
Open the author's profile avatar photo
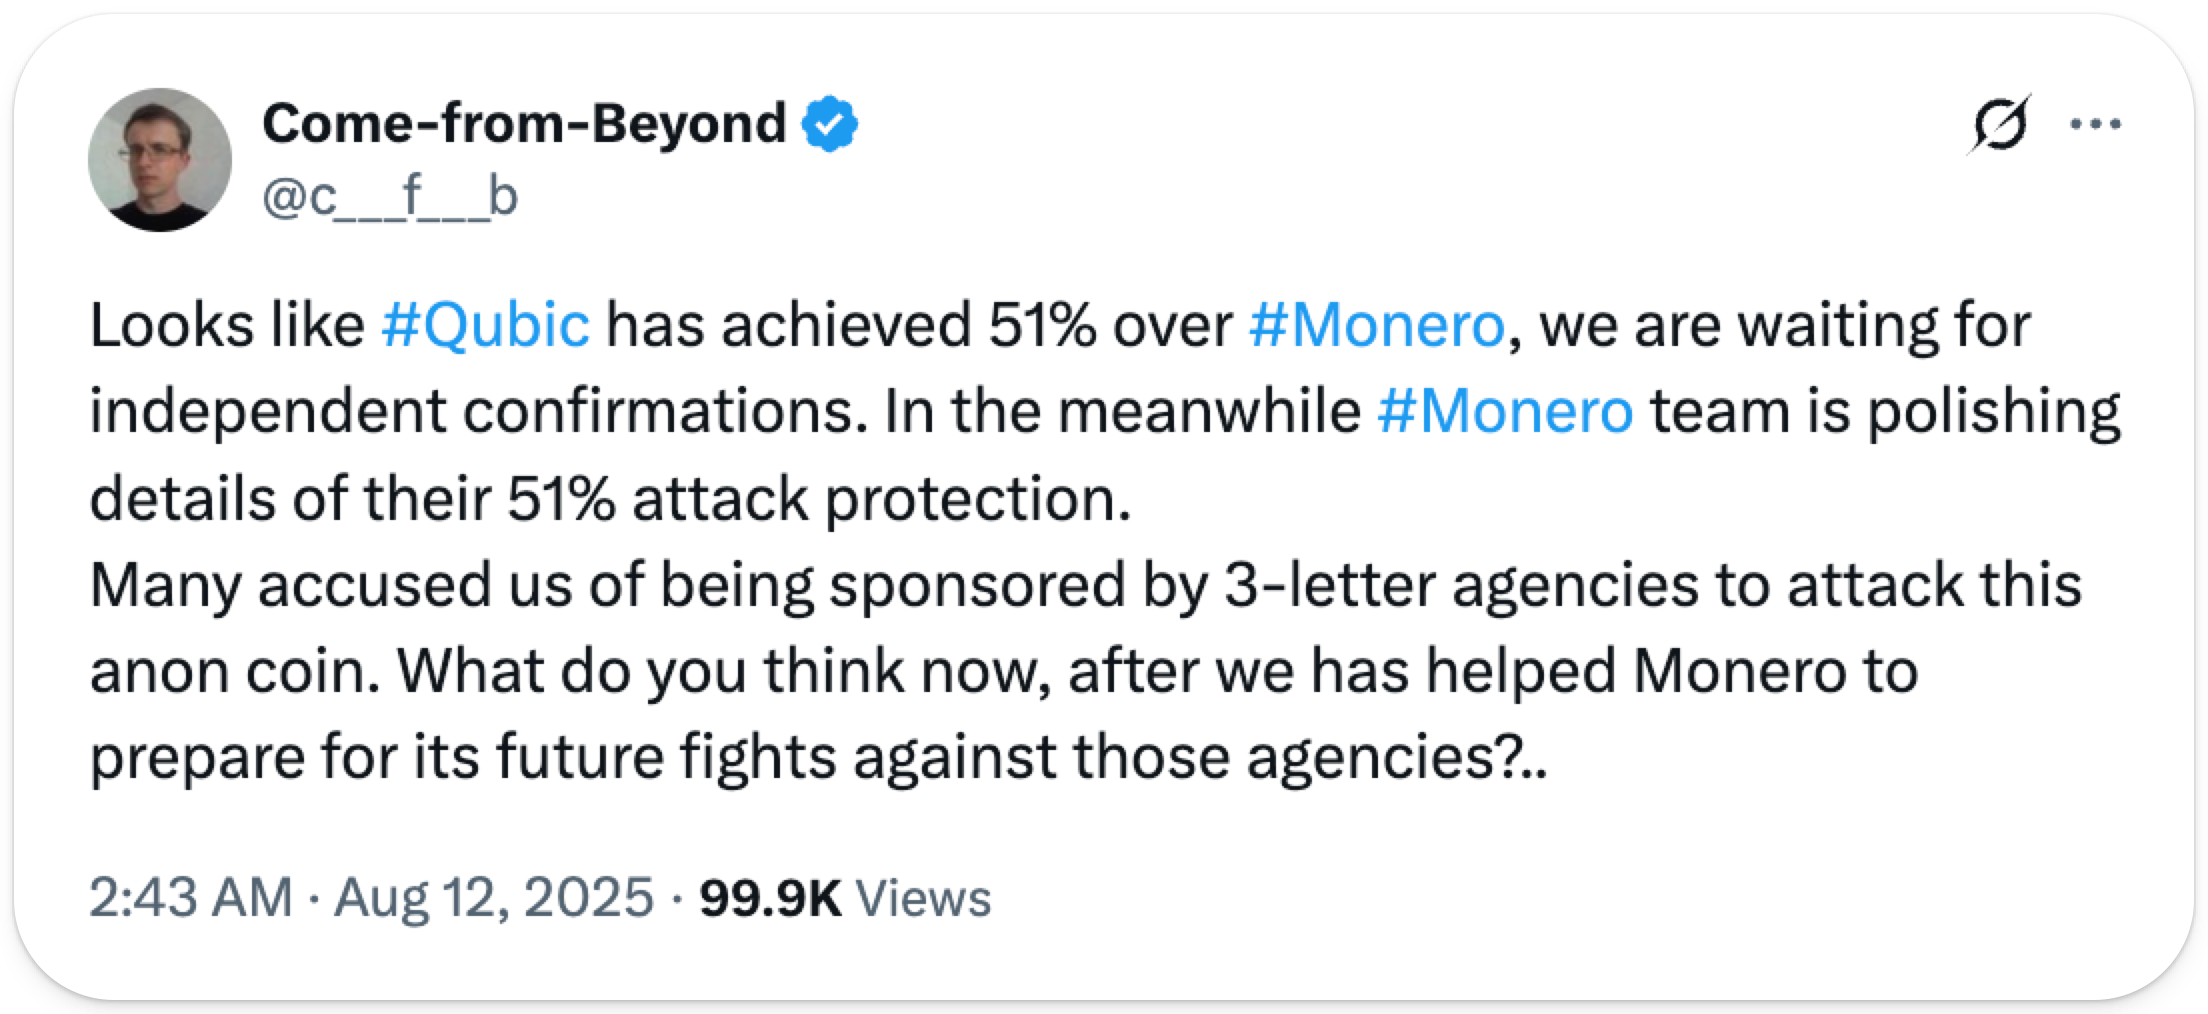(160, 160)
